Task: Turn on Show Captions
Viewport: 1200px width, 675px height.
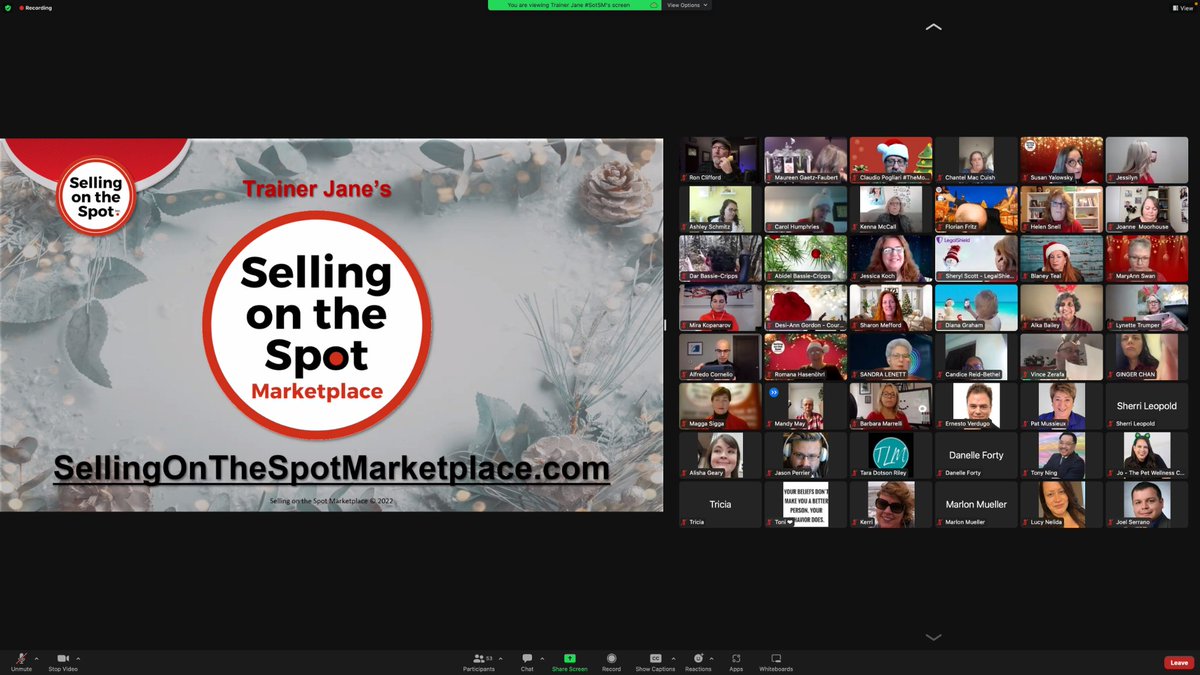Action: click(656, 662)
